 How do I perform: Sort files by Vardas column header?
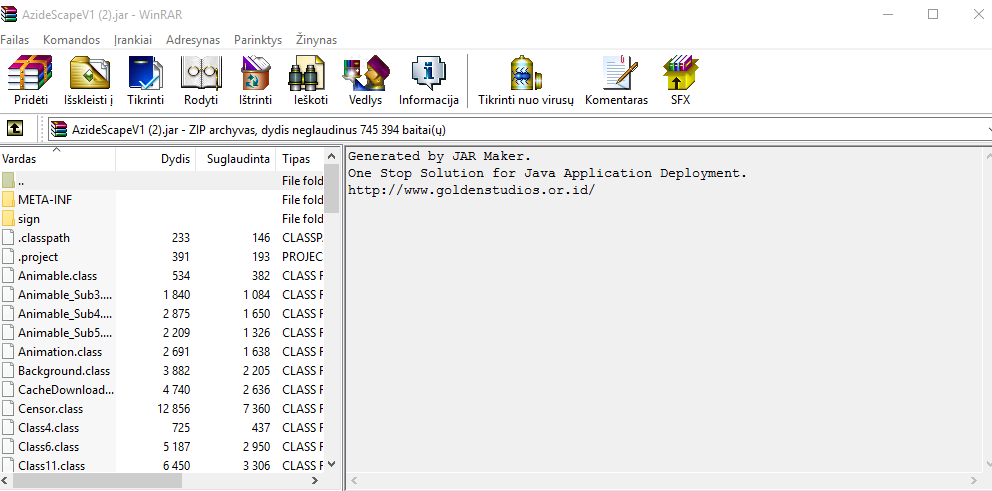(58, 159)
